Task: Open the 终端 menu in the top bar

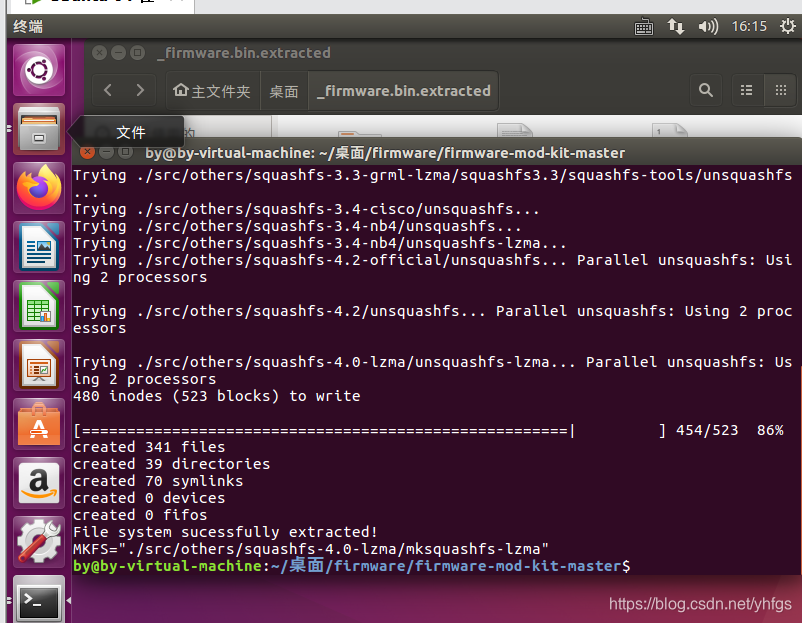Action: pos(27,27)
